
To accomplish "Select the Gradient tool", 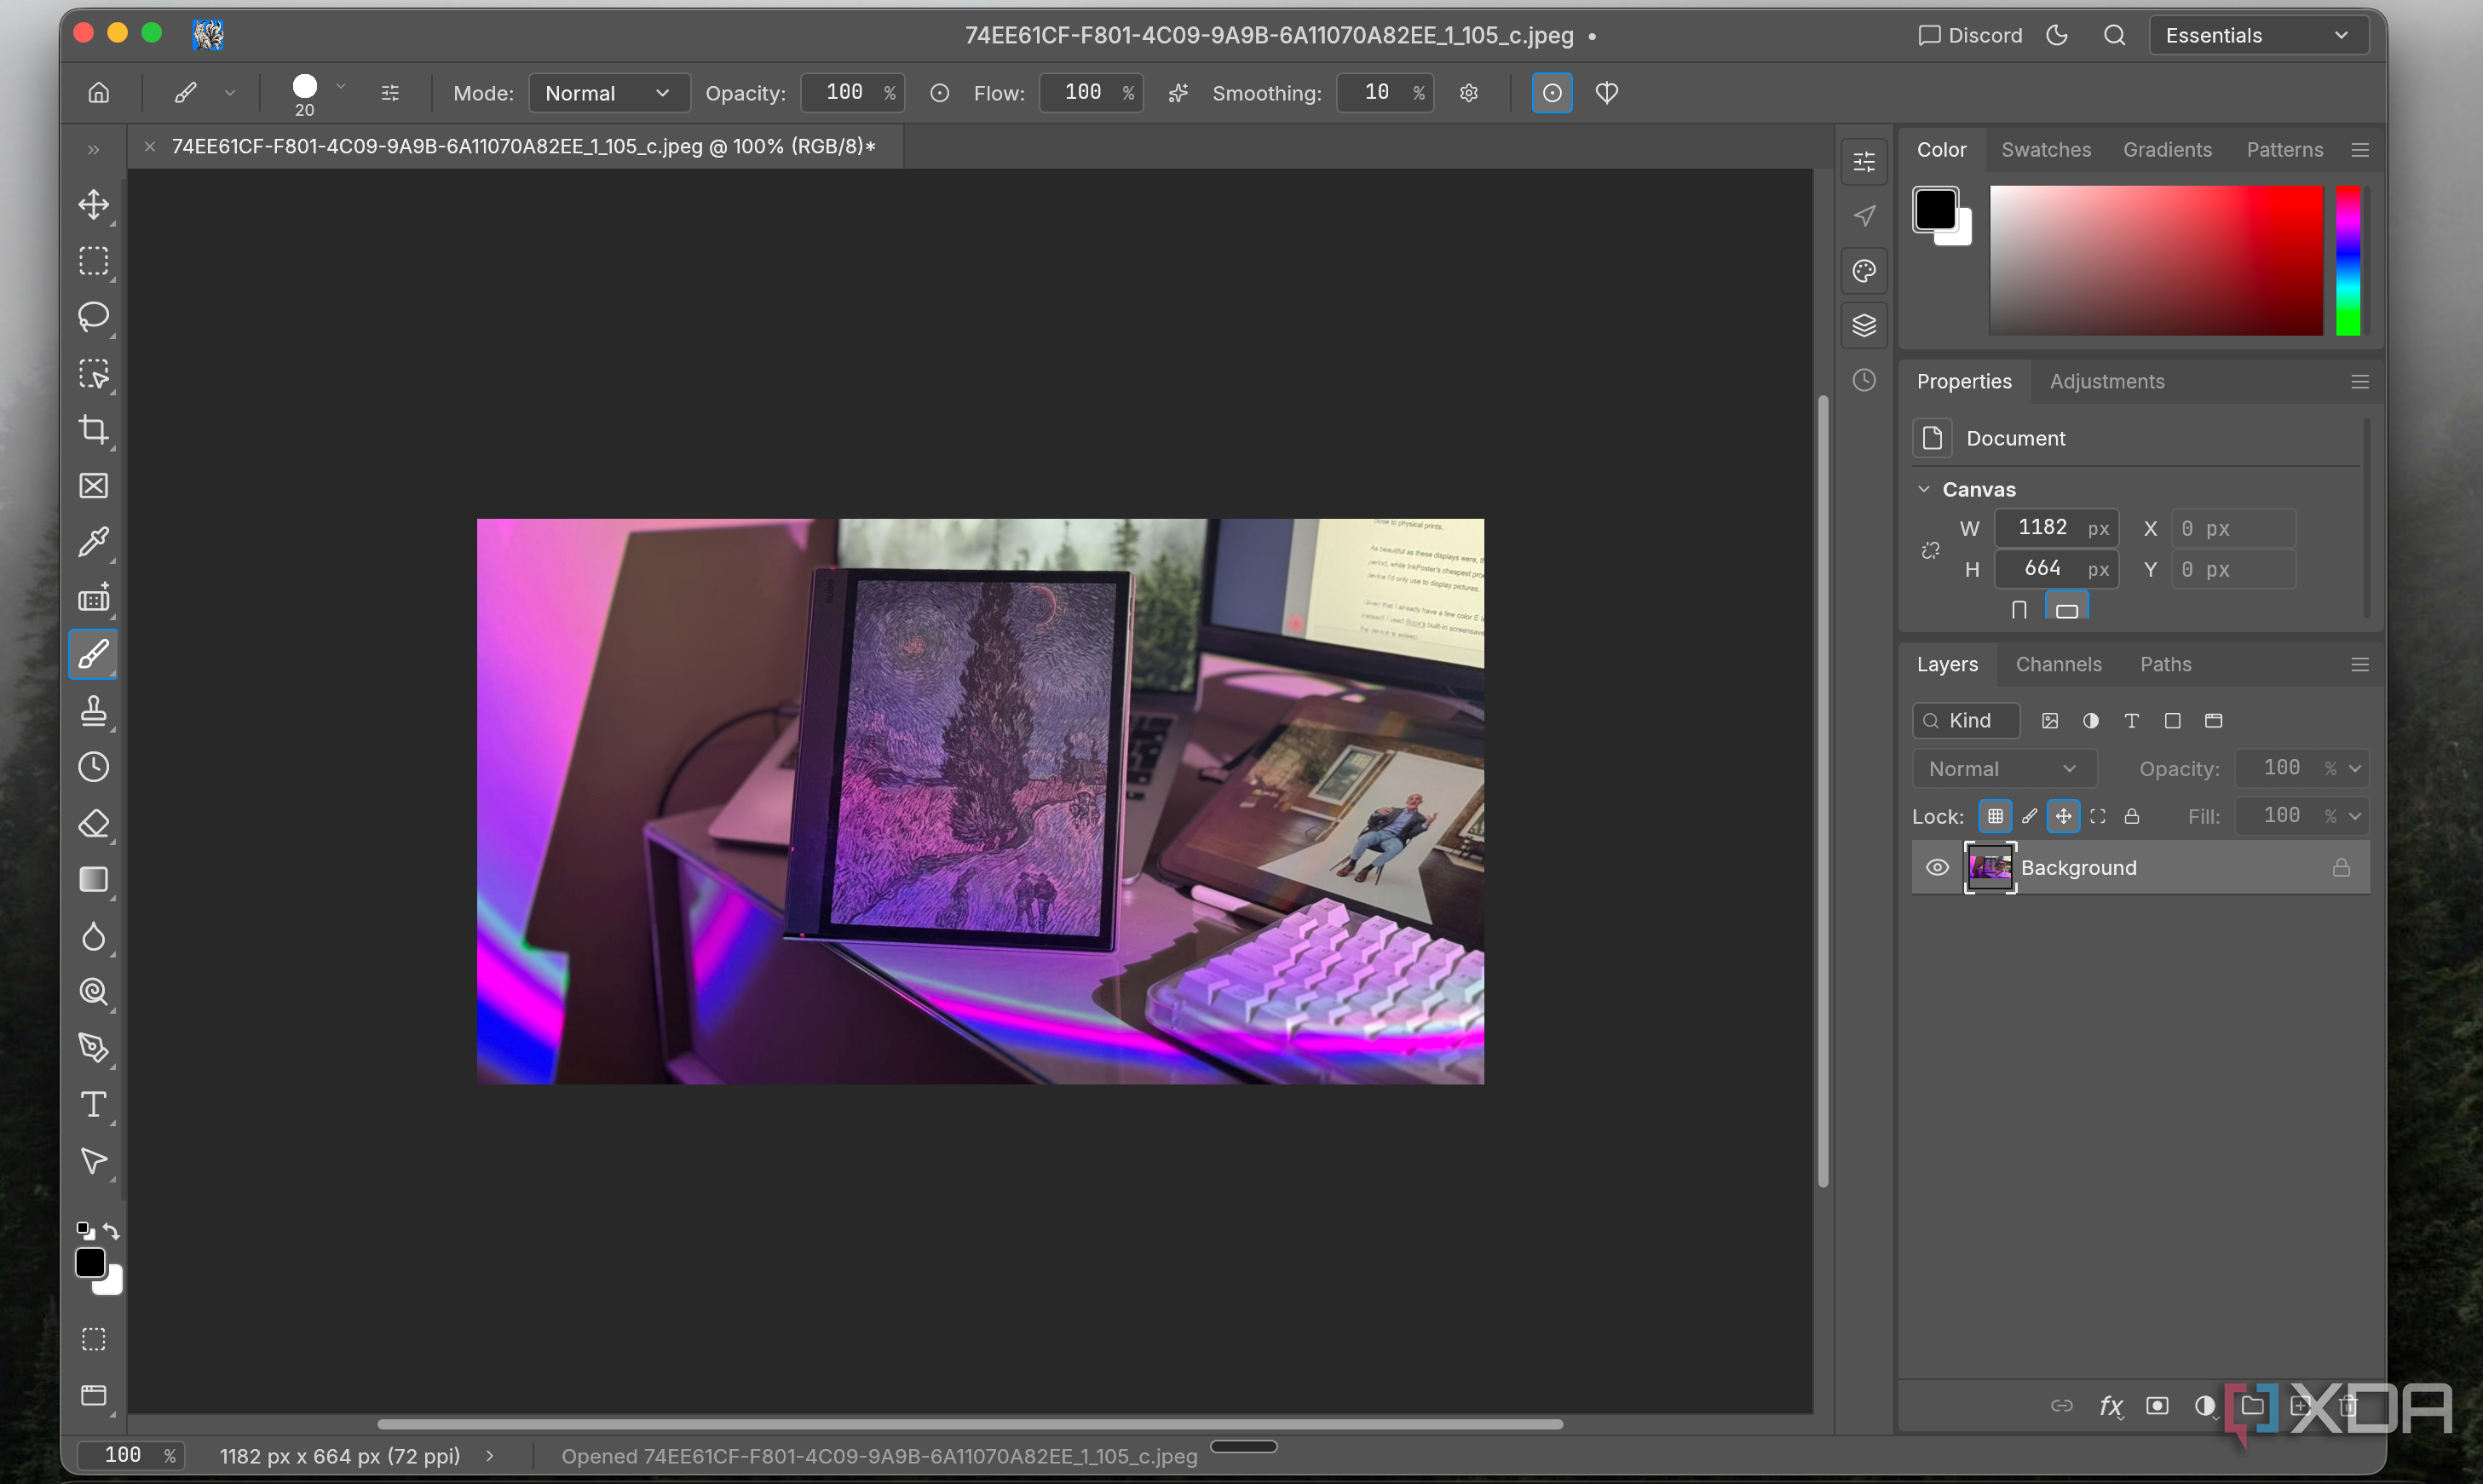I will (x=94, y=880).
